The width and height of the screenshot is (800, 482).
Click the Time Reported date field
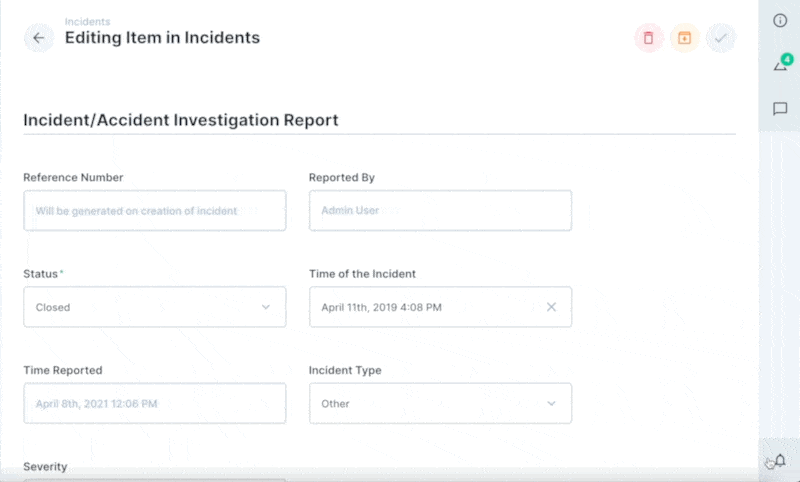coord(155,403)
